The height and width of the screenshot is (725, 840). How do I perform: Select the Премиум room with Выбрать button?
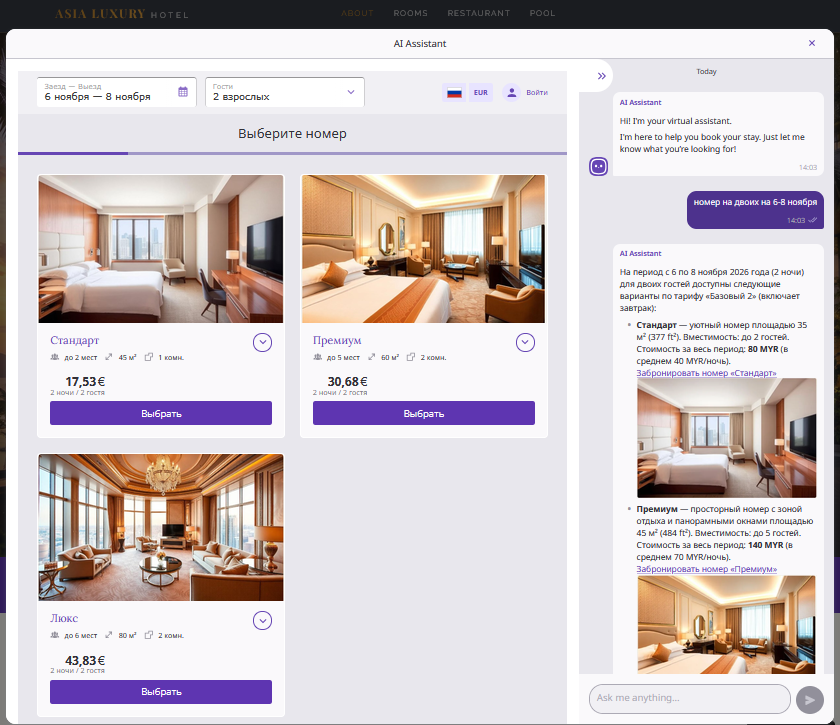click(x=424, y=413)
